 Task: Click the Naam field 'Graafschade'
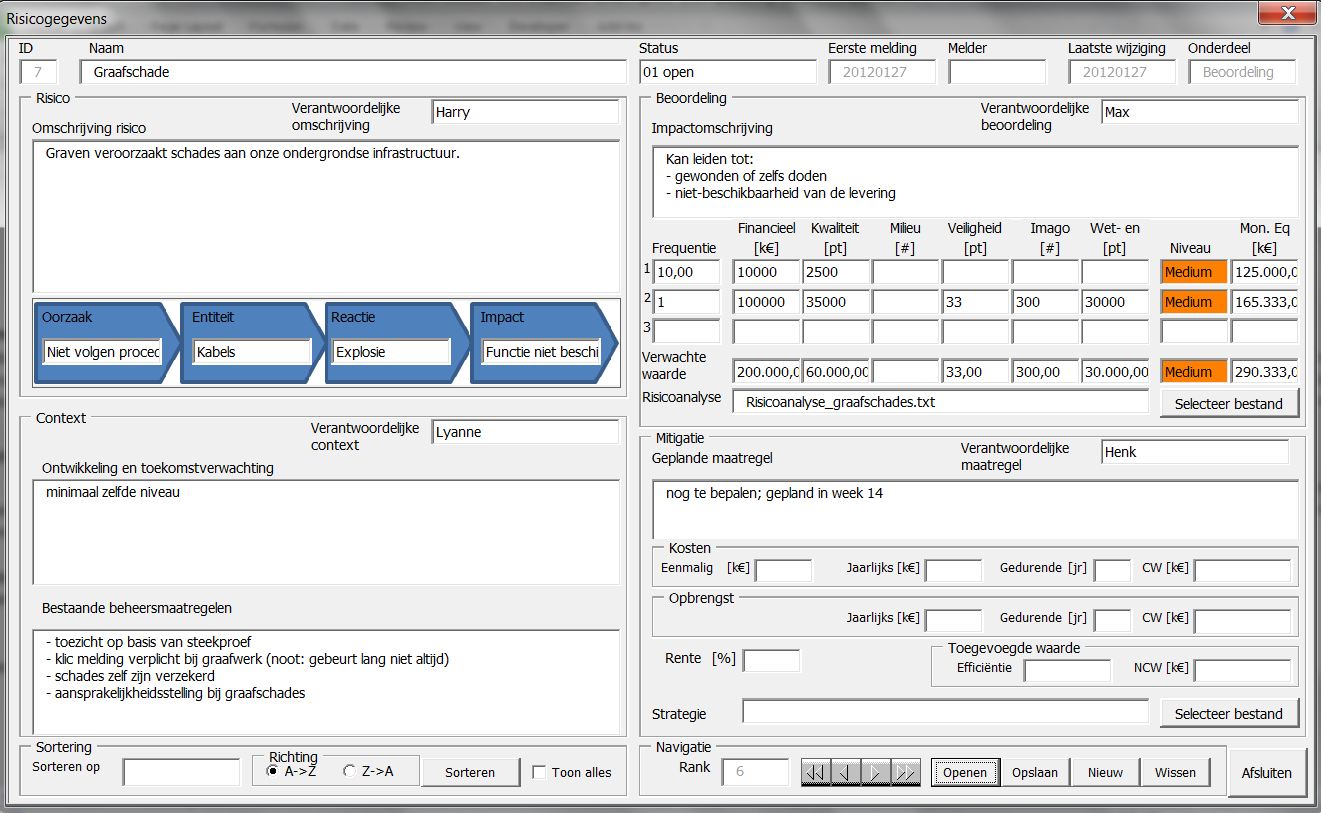point(353,72)
